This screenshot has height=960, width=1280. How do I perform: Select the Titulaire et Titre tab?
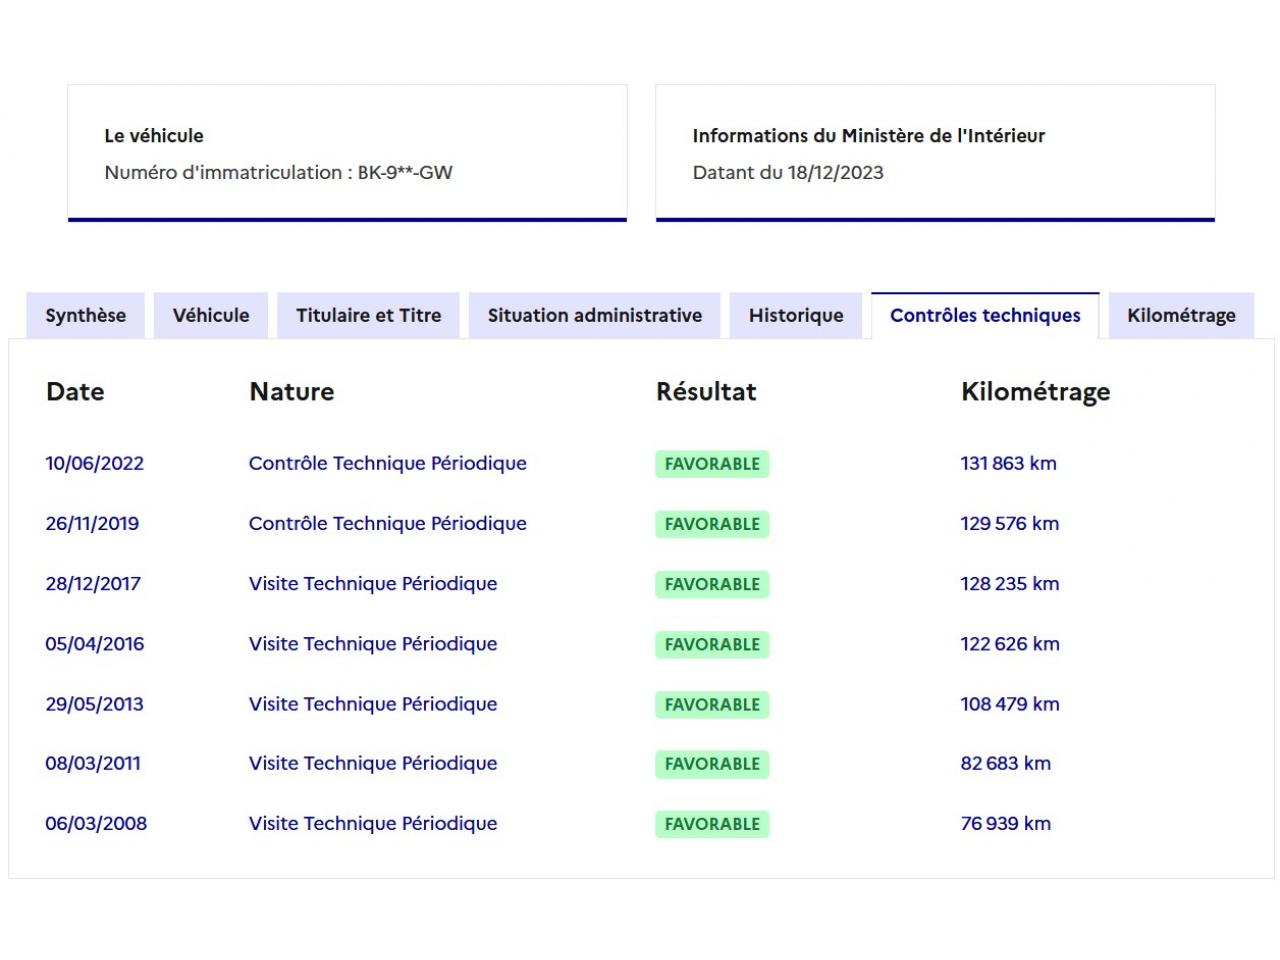pos(368,315)
